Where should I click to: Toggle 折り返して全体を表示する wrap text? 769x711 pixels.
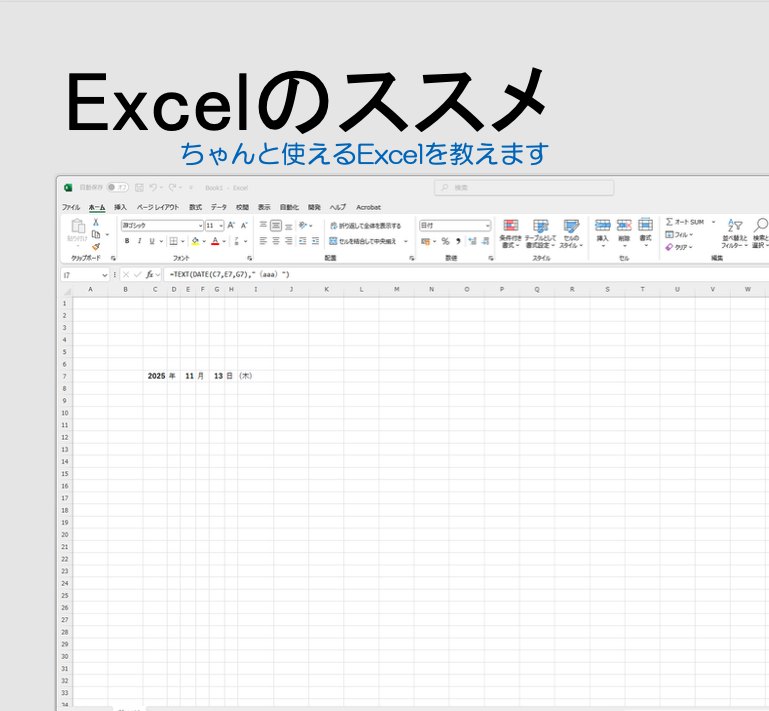tap(365, 226)
